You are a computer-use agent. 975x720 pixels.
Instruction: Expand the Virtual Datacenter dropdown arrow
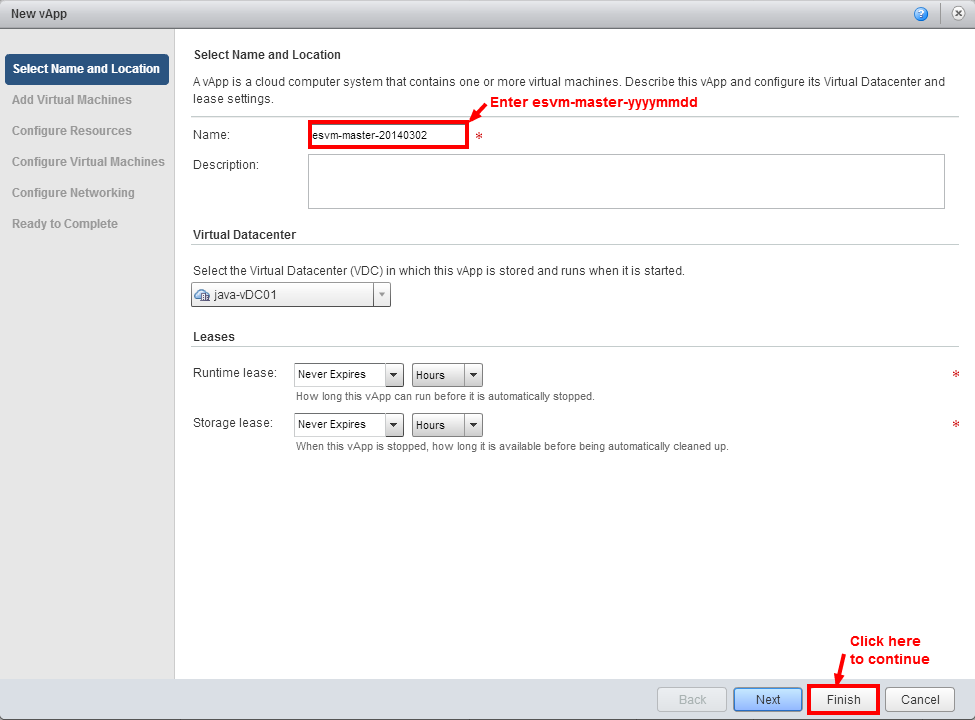coord(381,295)
